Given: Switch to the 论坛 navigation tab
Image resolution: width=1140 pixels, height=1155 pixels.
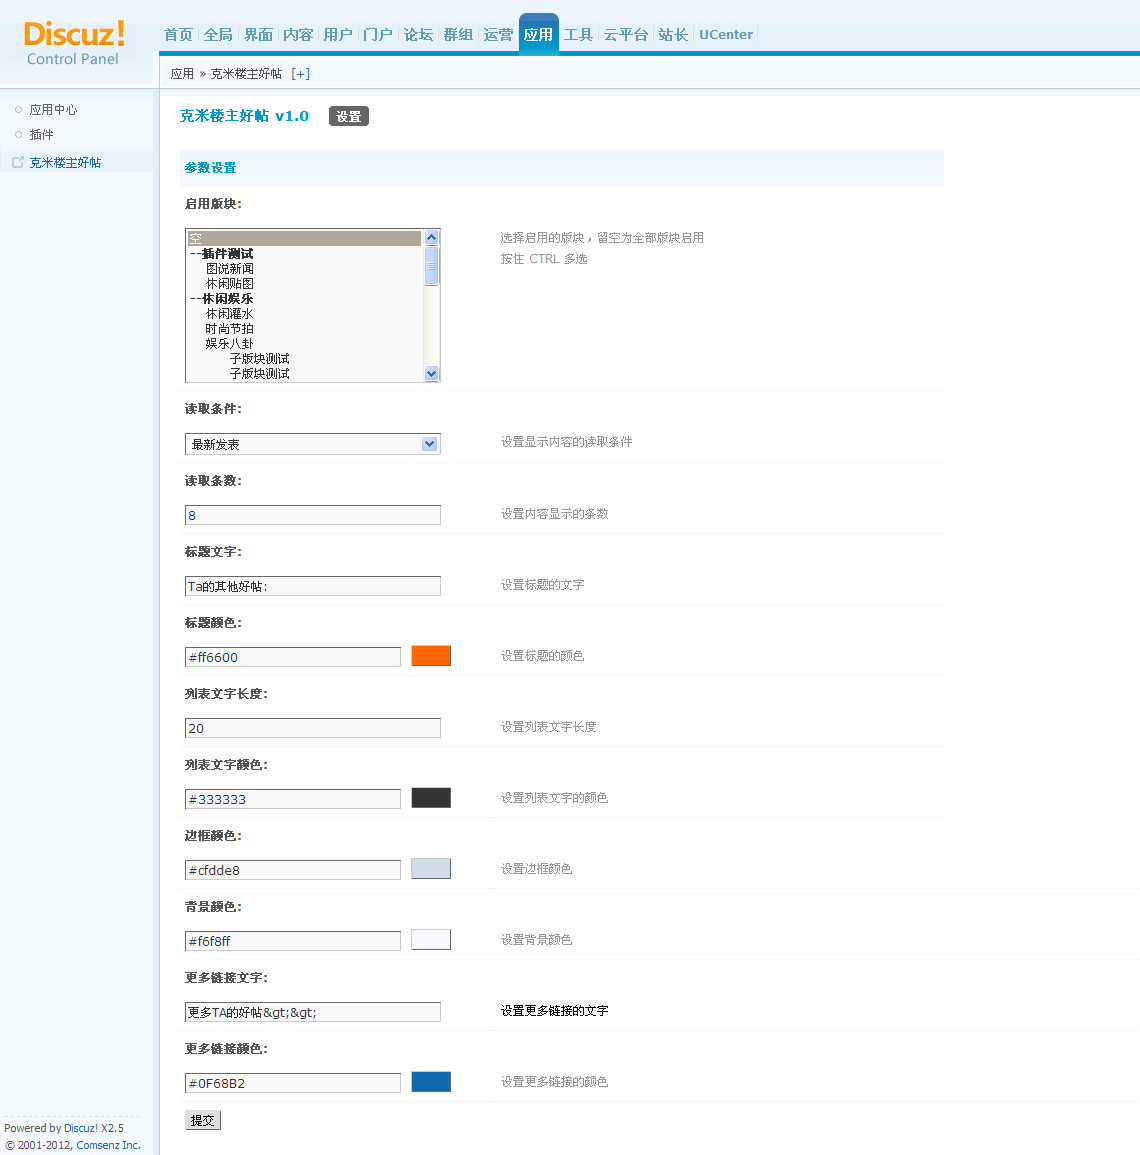Looking at the screenshot, I should [418, 35].
